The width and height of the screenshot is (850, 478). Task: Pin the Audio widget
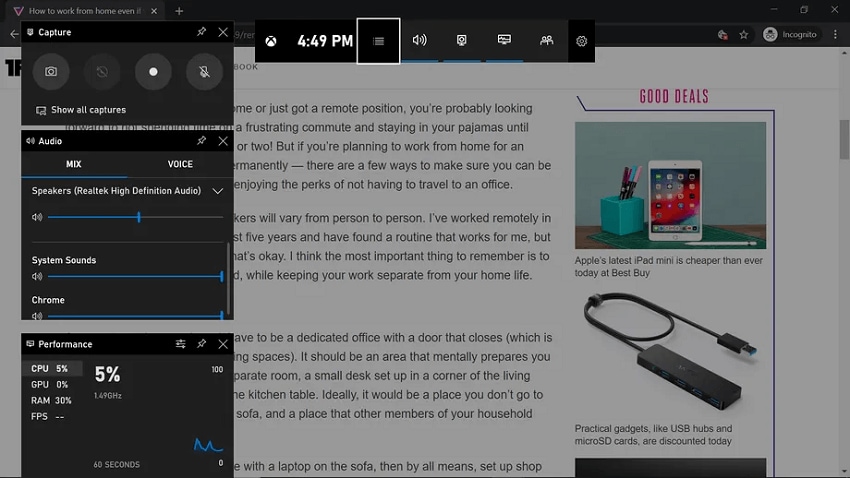[x=201, y=141]
